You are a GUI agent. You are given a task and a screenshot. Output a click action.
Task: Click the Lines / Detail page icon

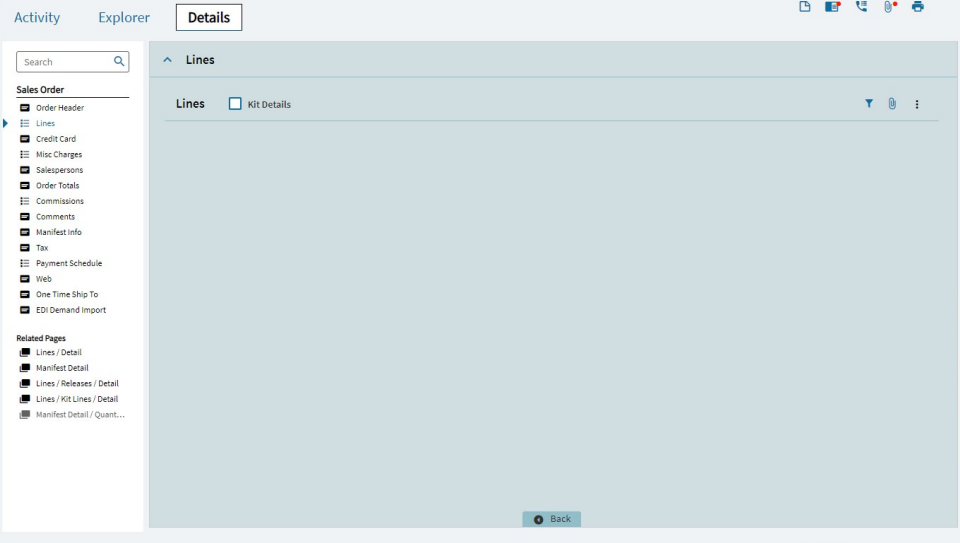(x=24, y=353)
